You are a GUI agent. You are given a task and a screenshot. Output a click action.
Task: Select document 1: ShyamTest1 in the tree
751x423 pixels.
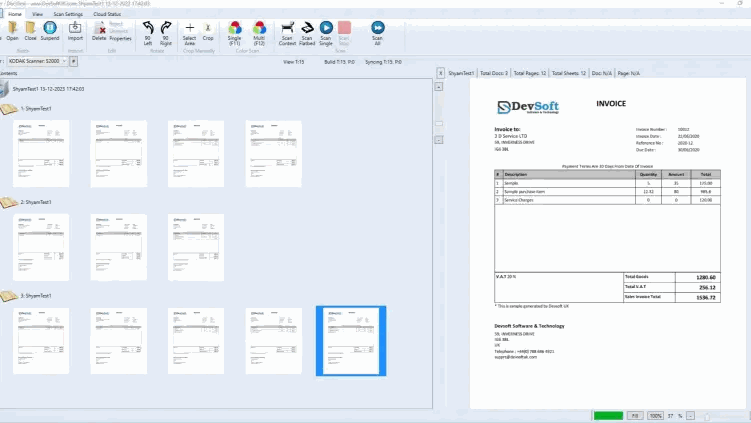(36, 109)
